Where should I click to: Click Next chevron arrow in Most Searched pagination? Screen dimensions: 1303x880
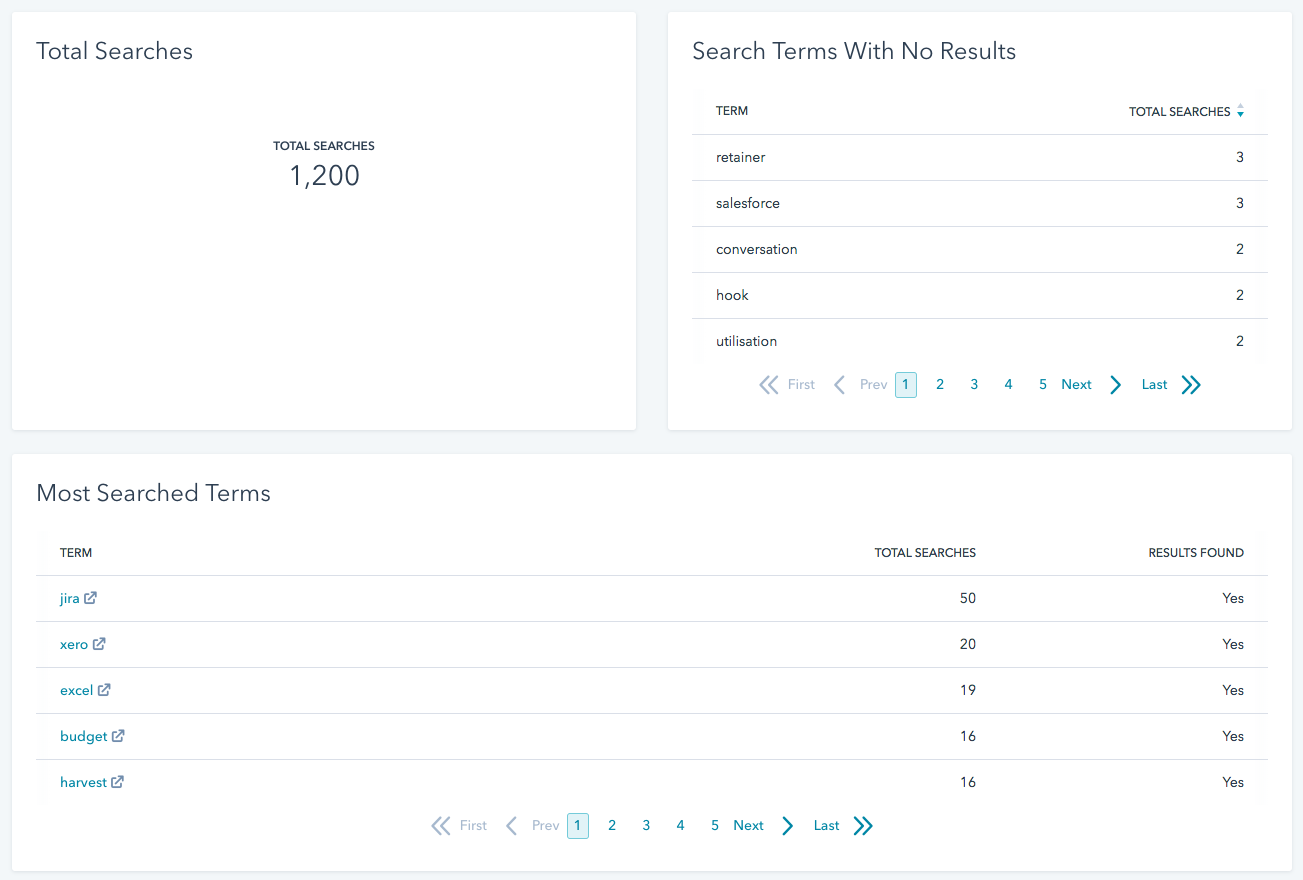point(787,826)
